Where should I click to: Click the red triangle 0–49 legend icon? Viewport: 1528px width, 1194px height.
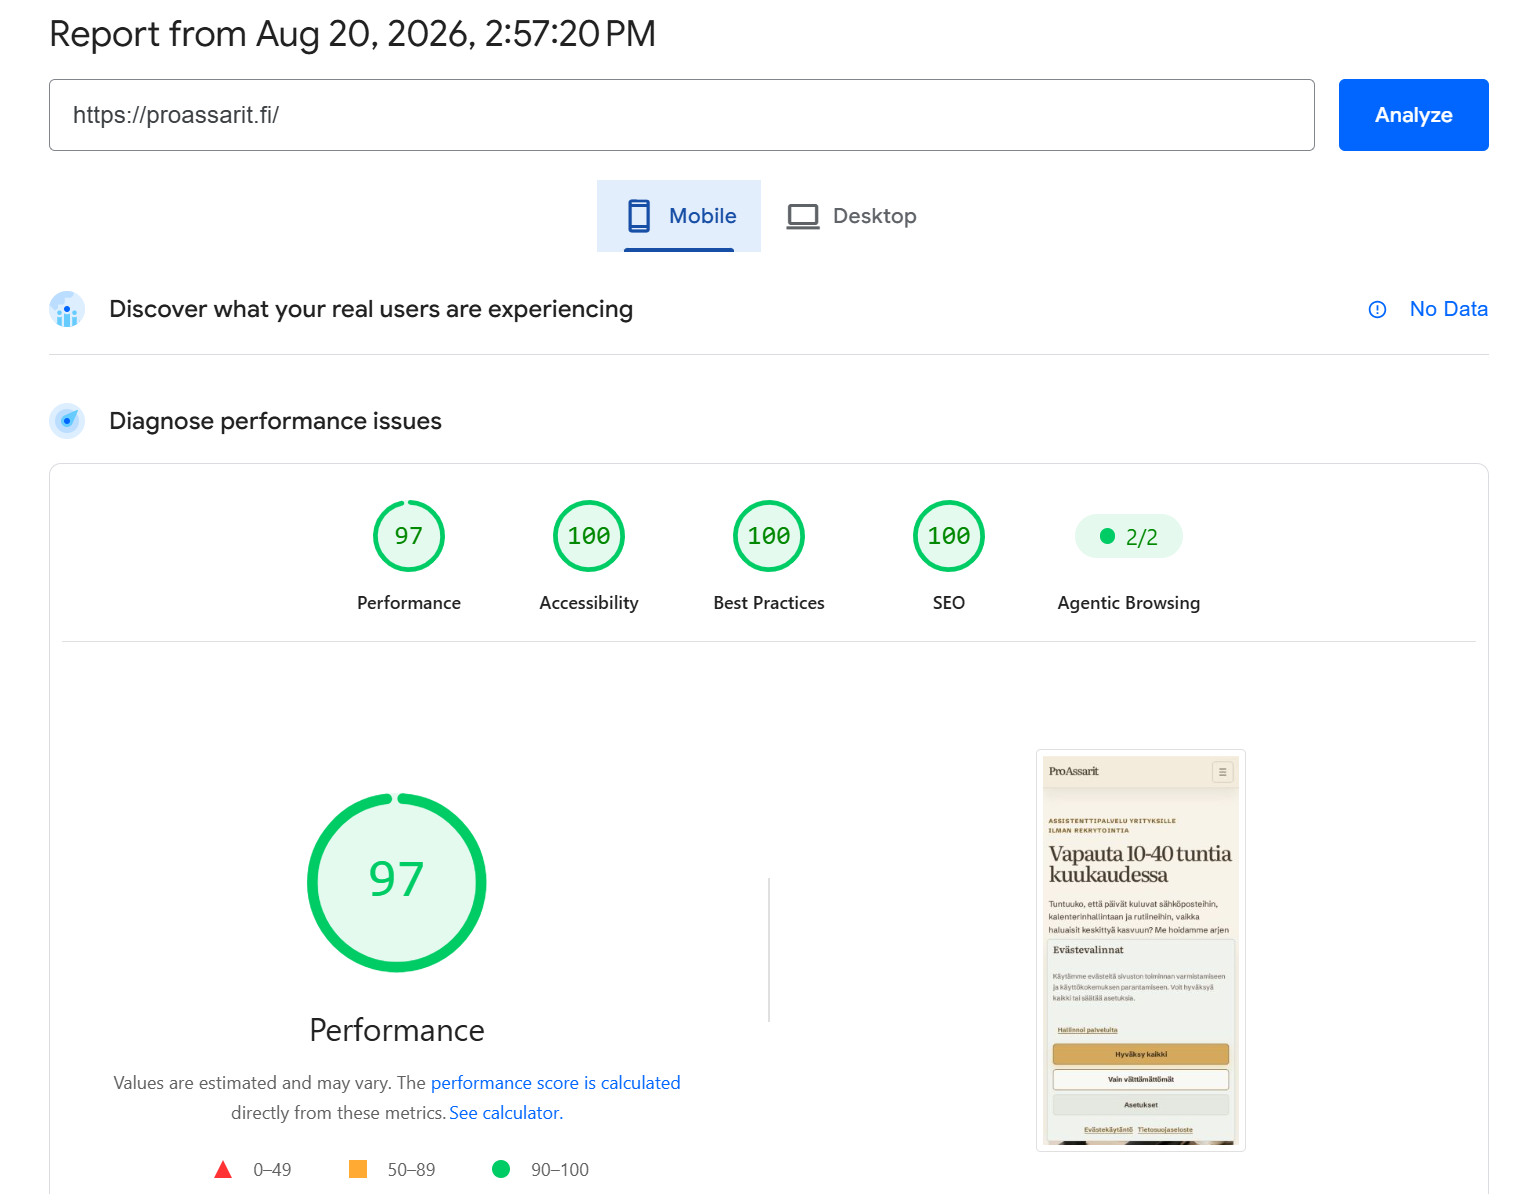click(223, 1169)
